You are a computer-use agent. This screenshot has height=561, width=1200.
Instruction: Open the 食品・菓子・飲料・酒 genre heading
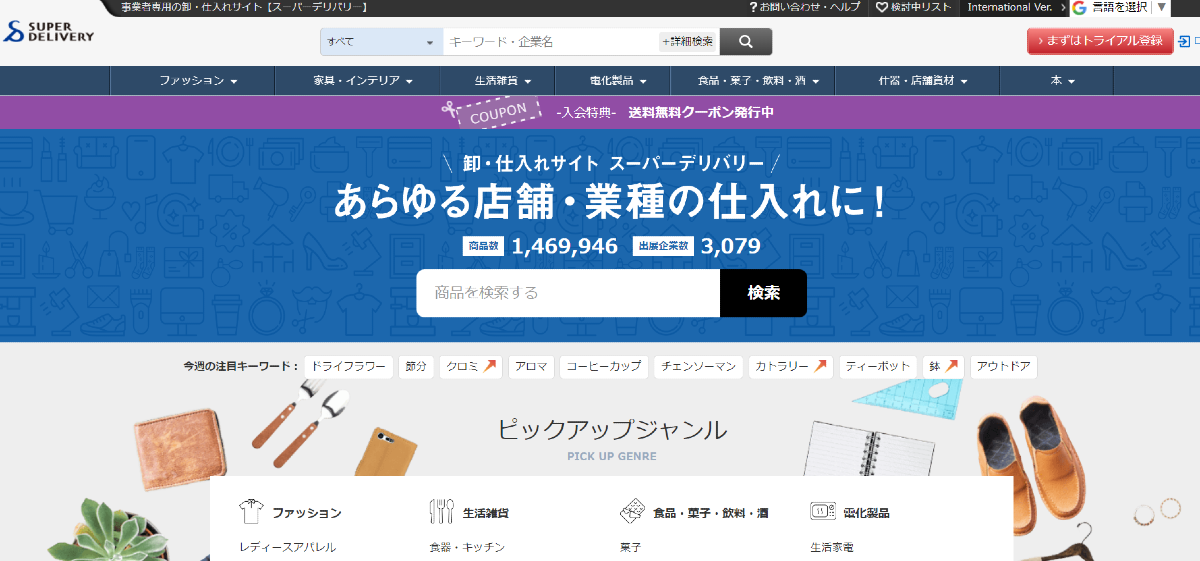pos(710,513)
